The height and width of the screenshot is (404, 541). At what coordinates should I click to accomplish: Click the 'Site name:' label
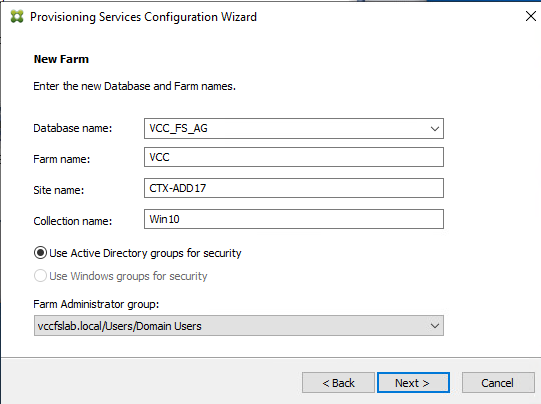point(59,190)
